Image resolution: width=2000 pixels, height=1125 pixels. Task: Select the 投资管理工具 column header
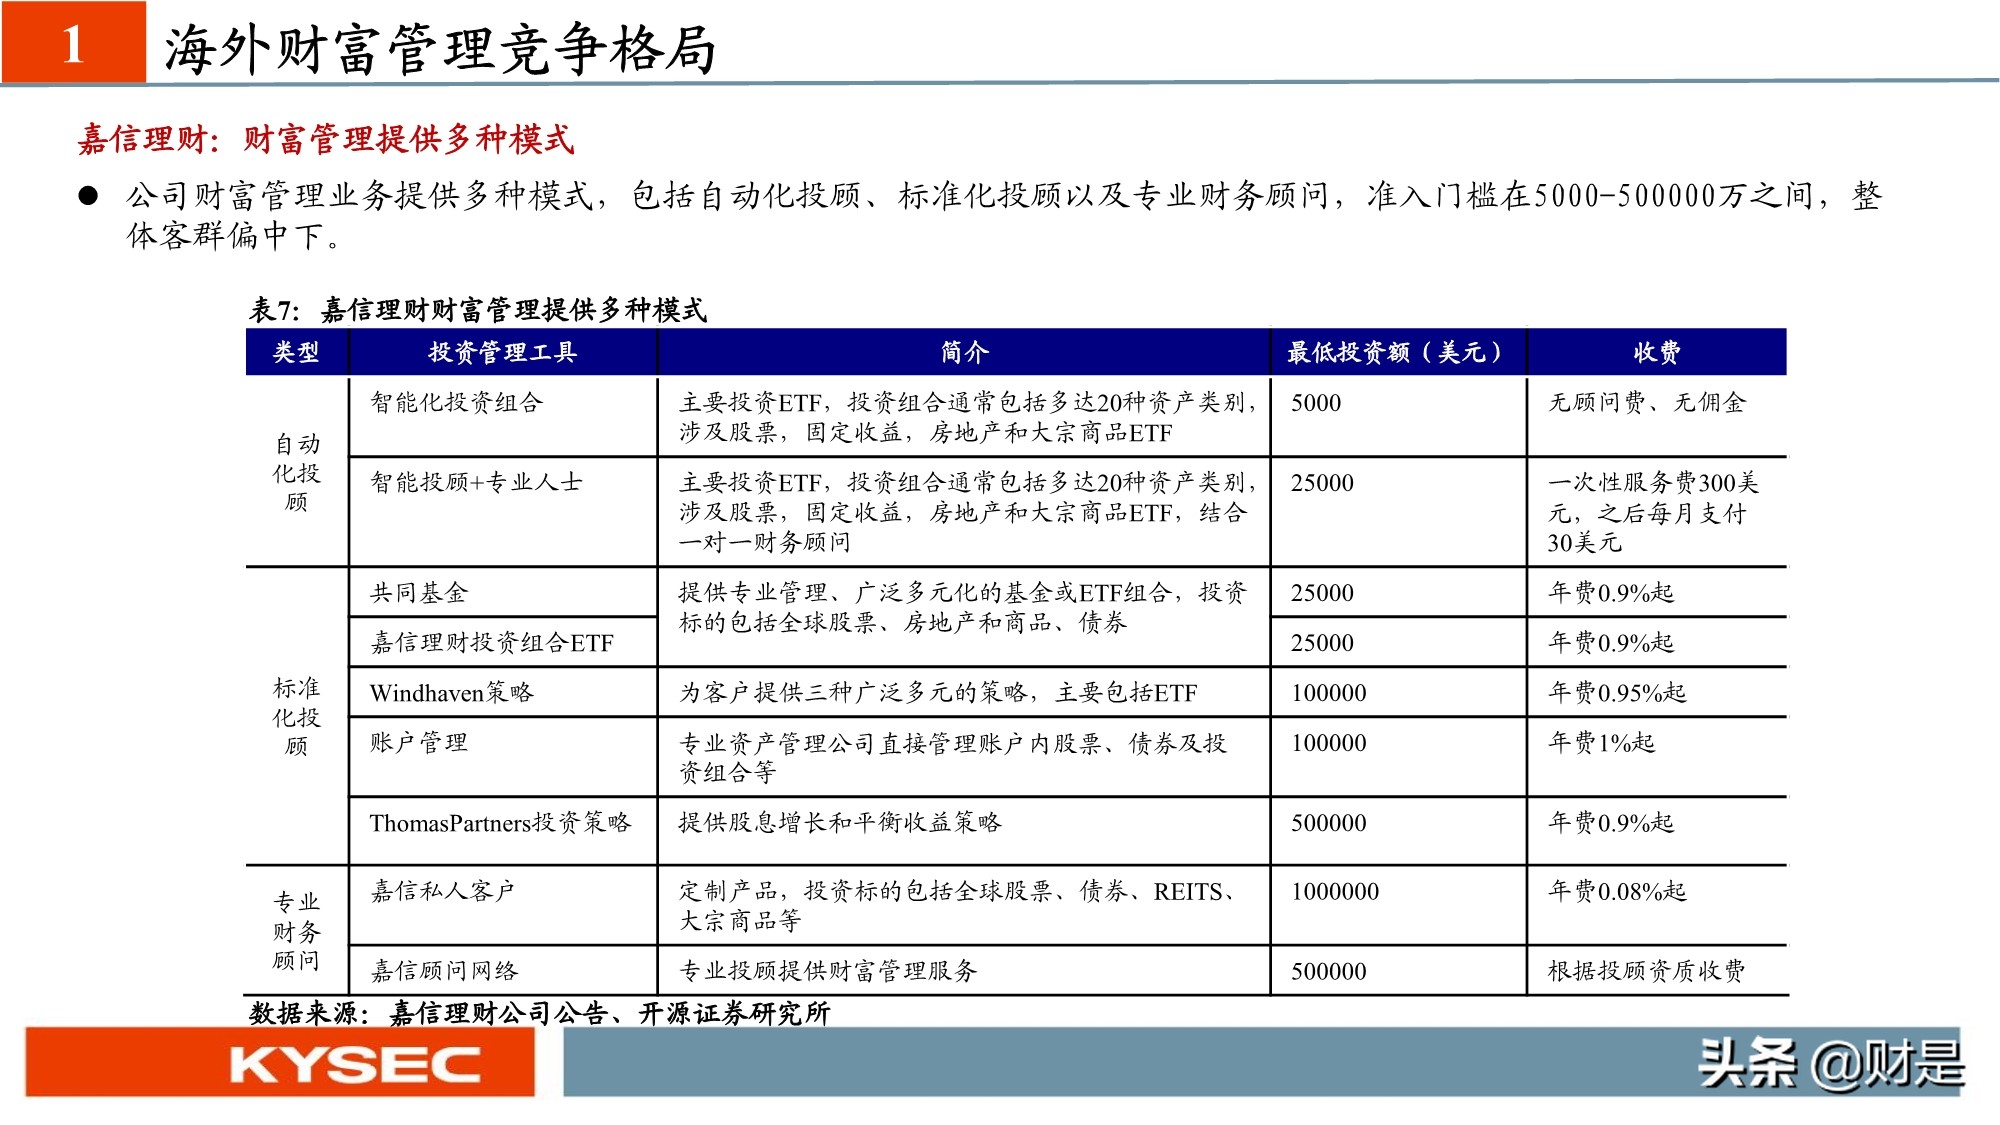(502, 351)
